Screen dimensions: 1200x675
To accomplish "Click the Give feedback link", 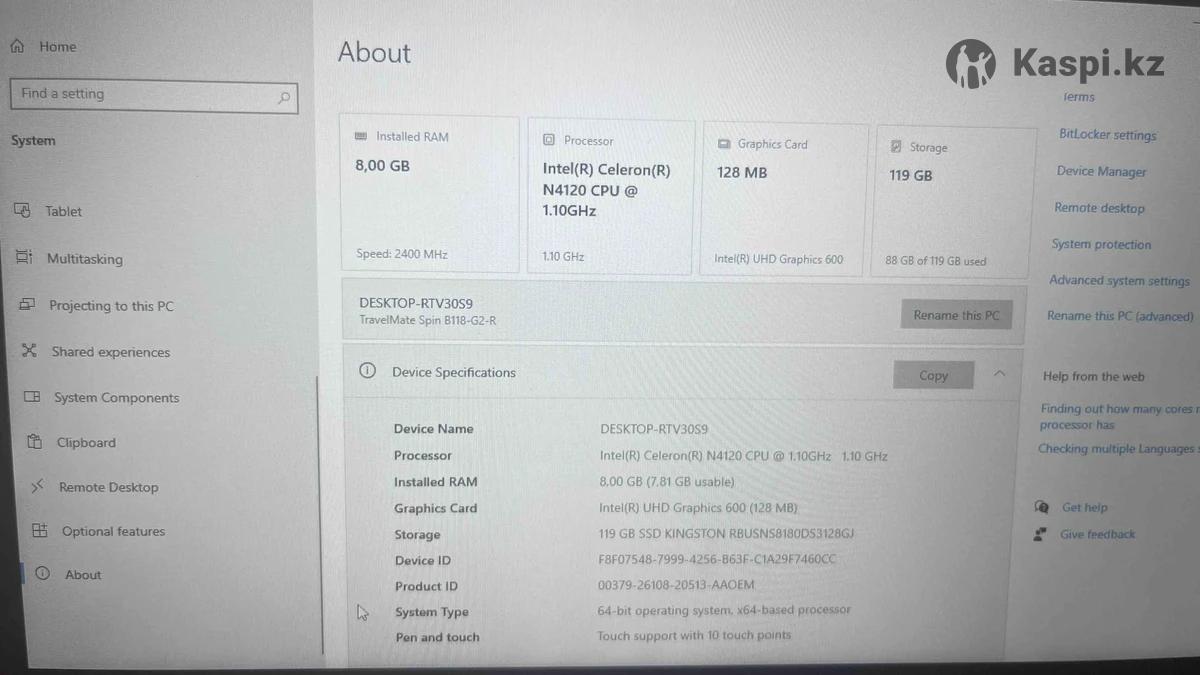I will [1097, 535].
